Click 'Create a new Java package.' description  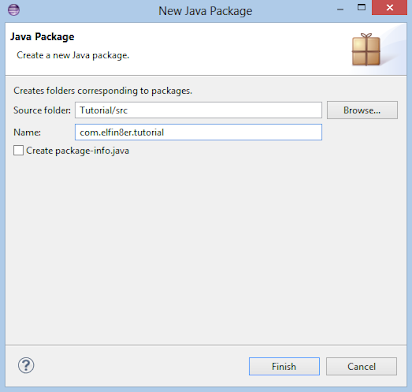pos(73,55)
